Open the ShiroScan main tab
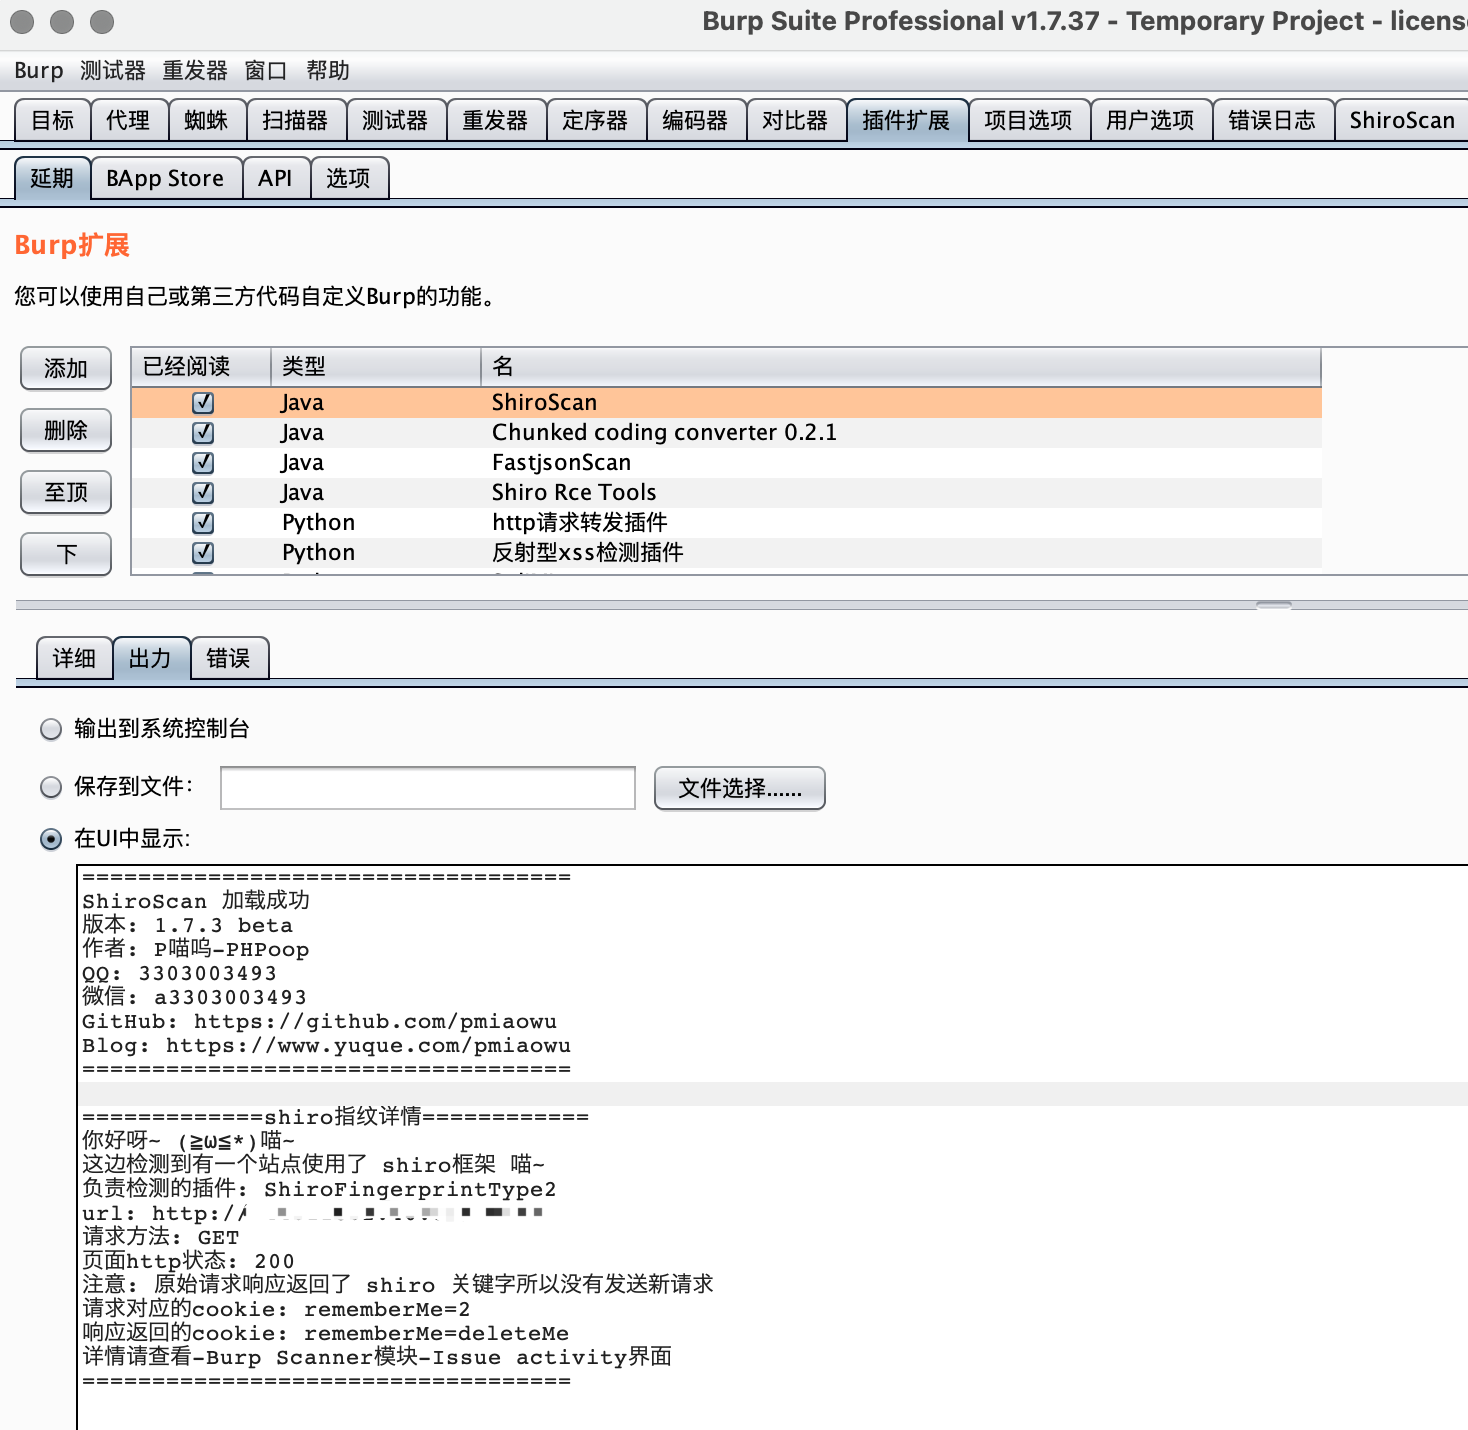 pyautogui.click(x=1402, y=121)
